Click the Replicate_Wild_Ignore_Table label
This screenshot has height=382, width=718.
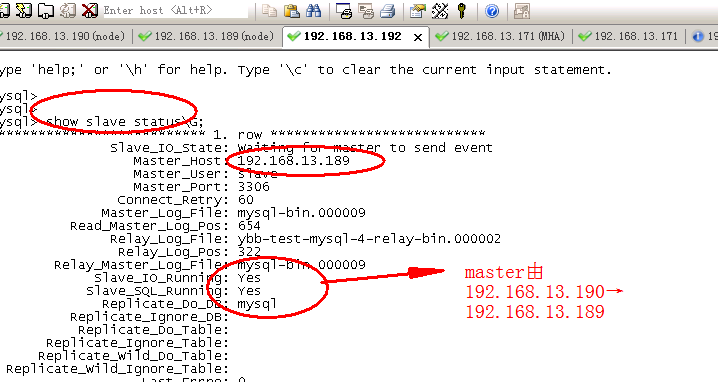pyautogui.click(x=117, y=369)
